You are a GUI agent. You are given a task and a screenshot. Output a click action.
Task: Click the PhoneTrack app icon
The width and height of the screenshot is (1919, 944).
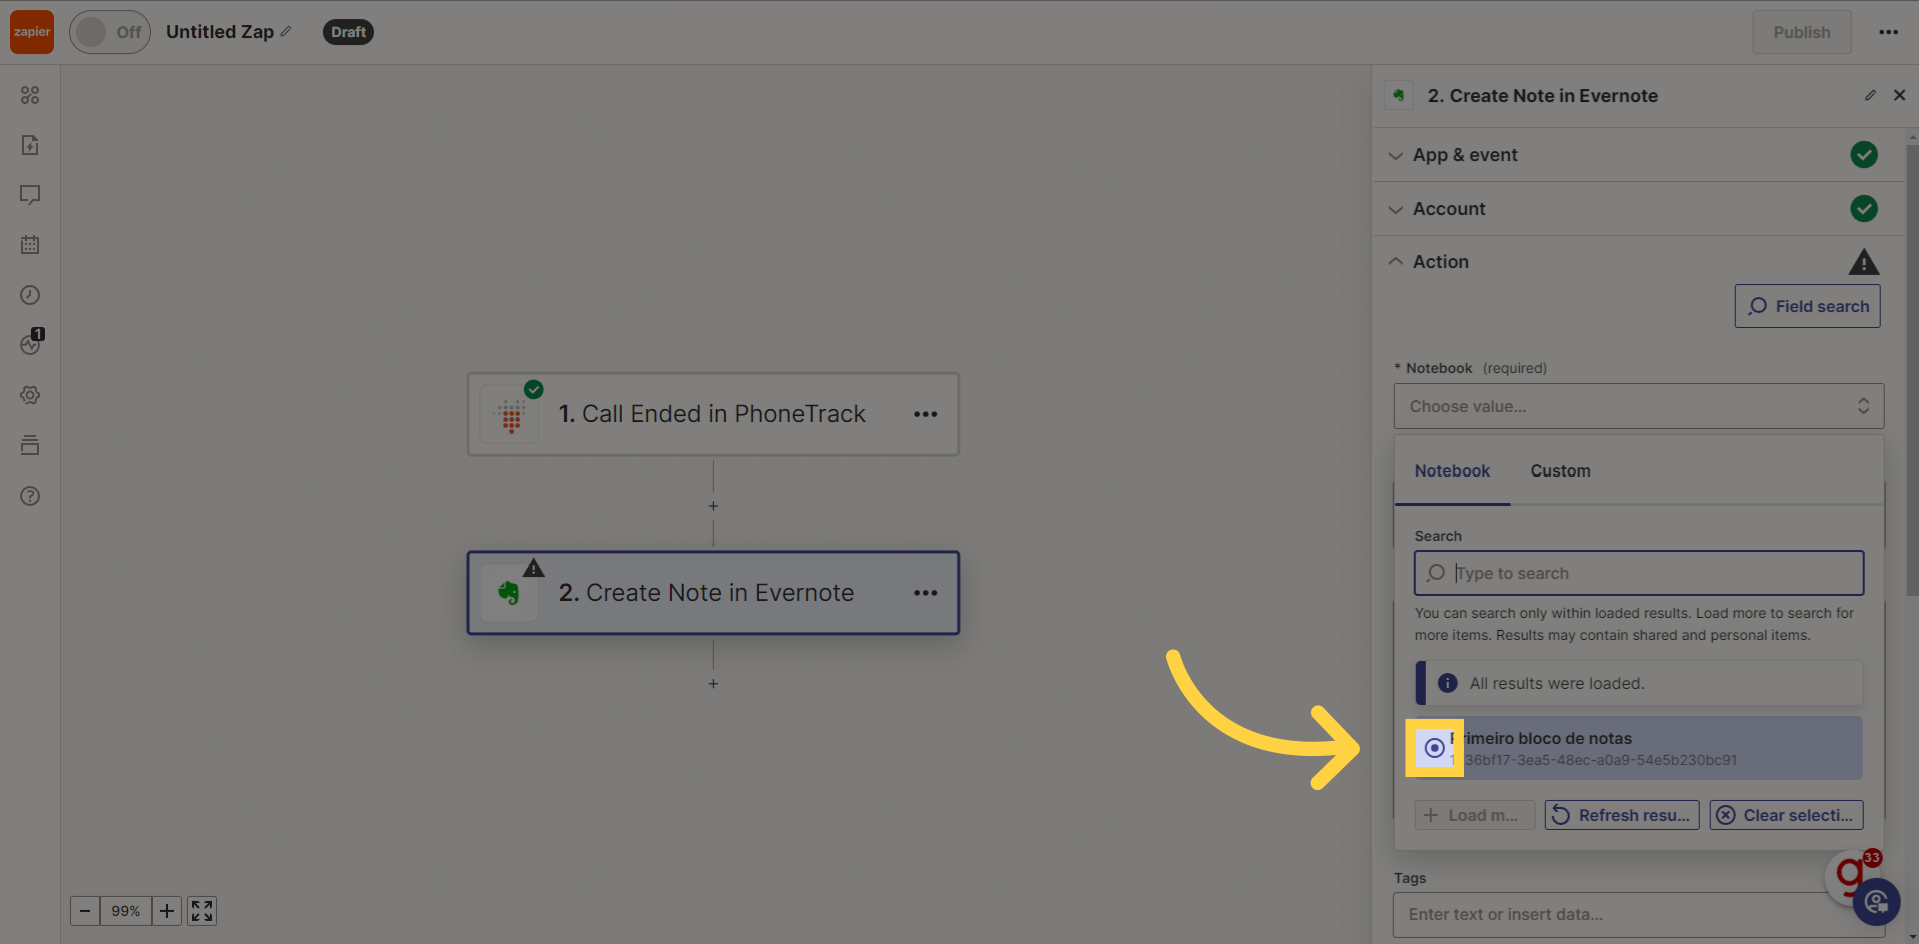511,416
